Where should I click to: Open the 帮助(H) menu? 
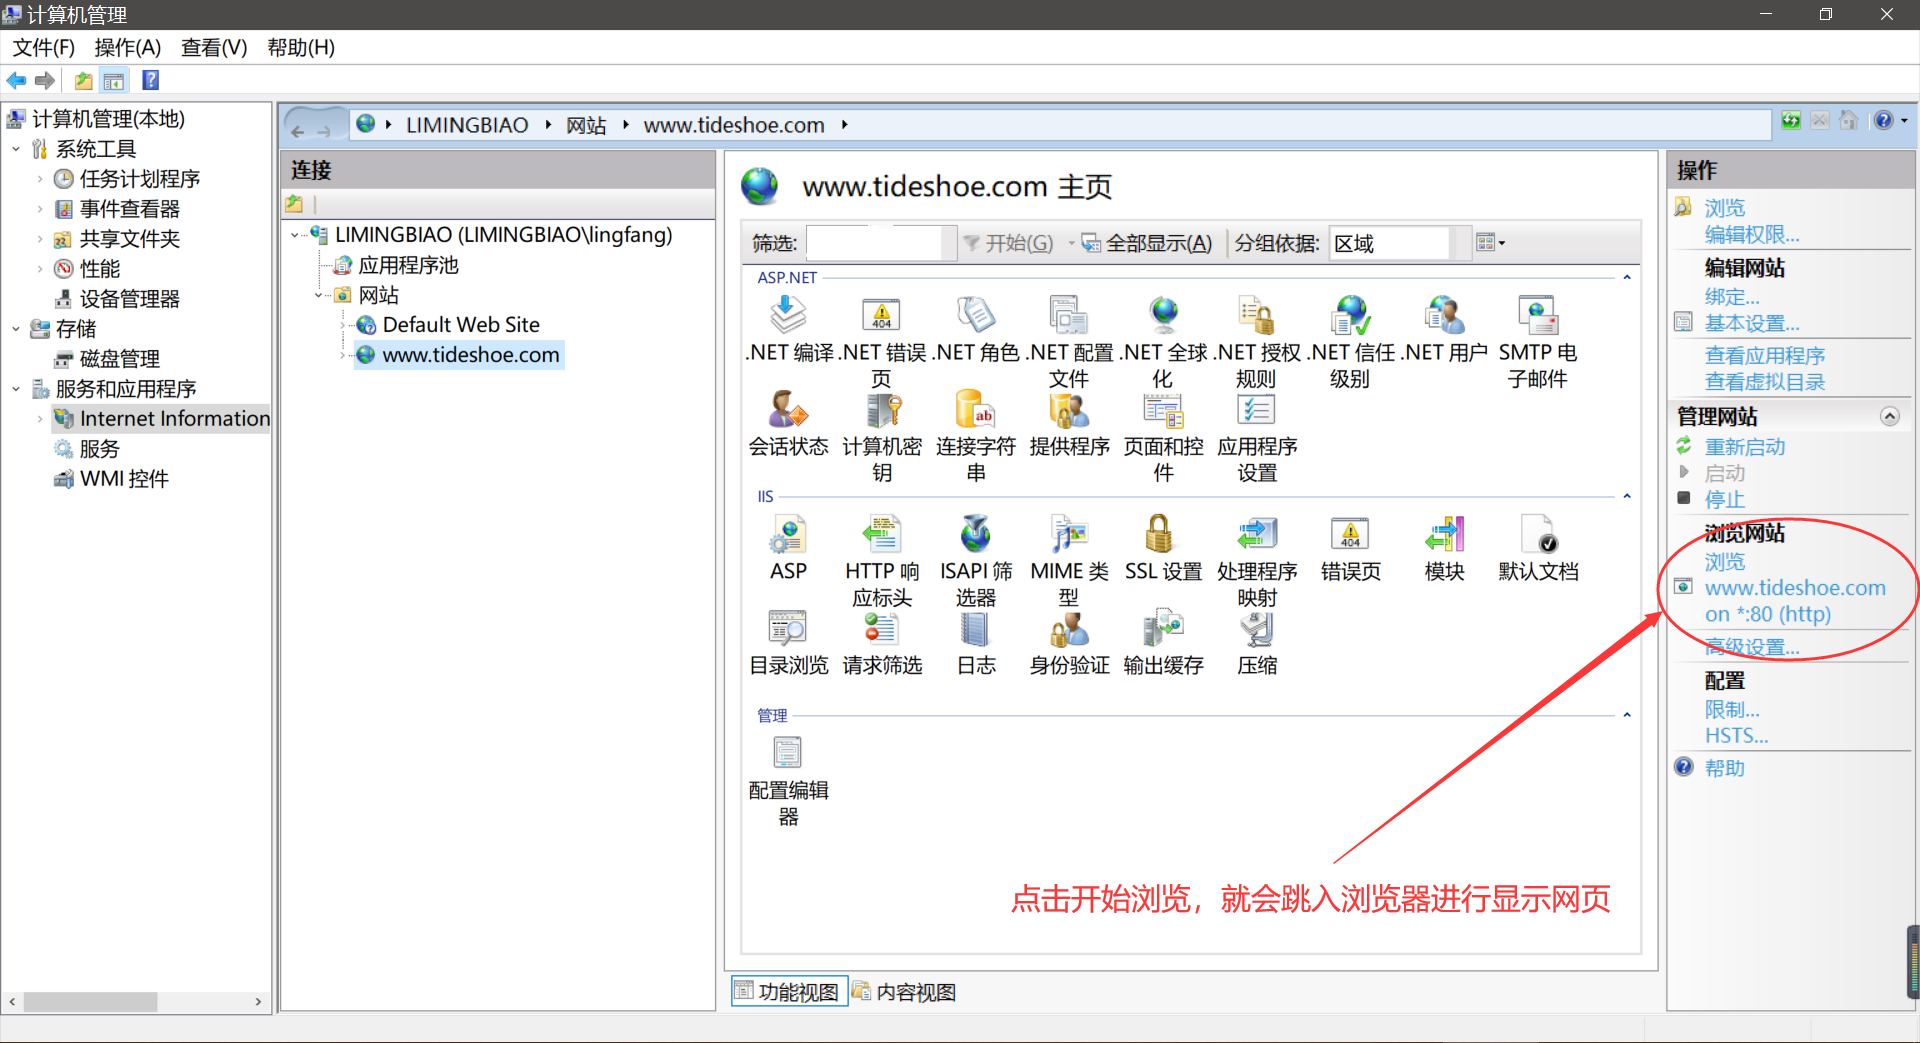tap(301, 47)
